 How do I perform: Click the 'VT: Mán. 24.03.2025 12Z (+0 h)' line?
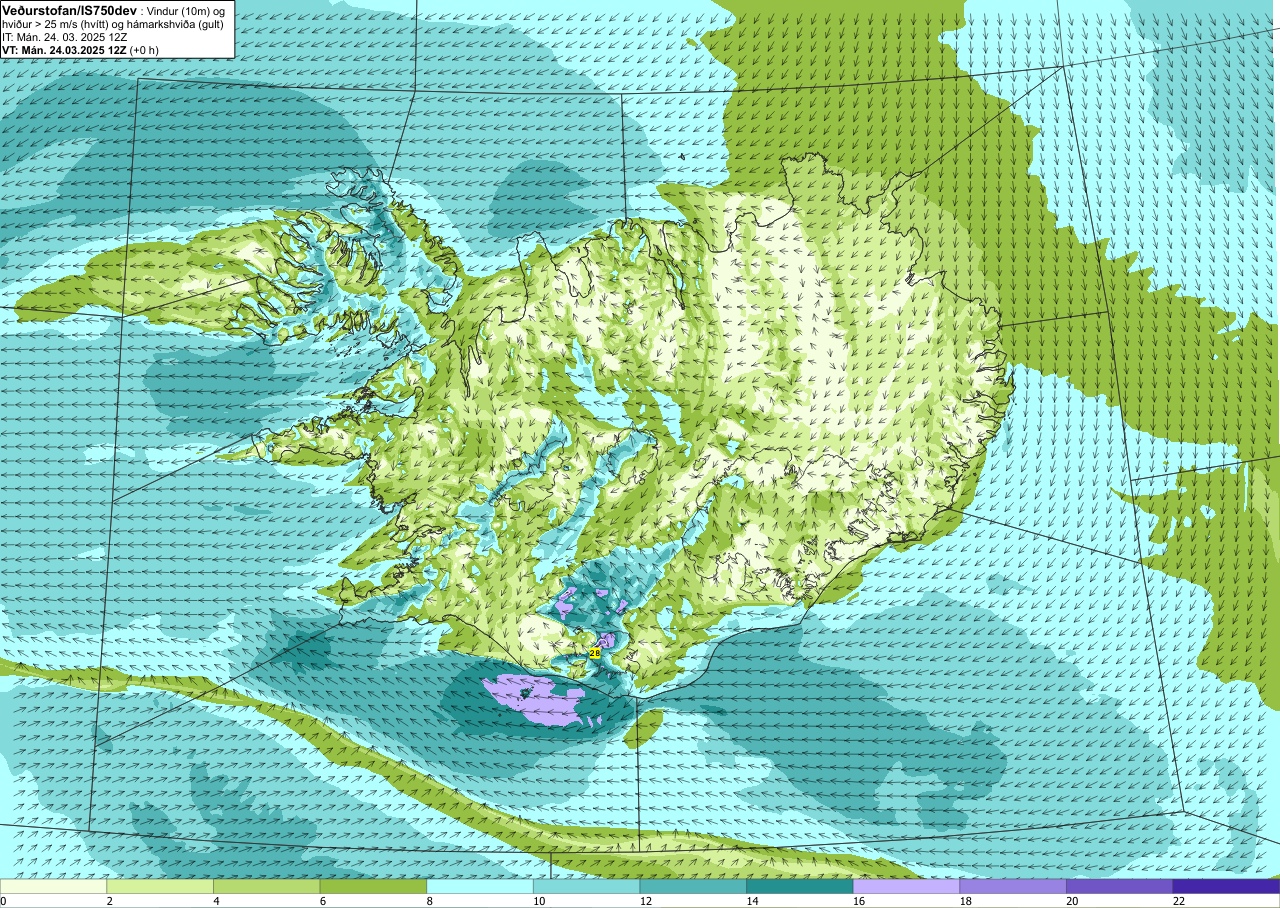coord(80,50)
